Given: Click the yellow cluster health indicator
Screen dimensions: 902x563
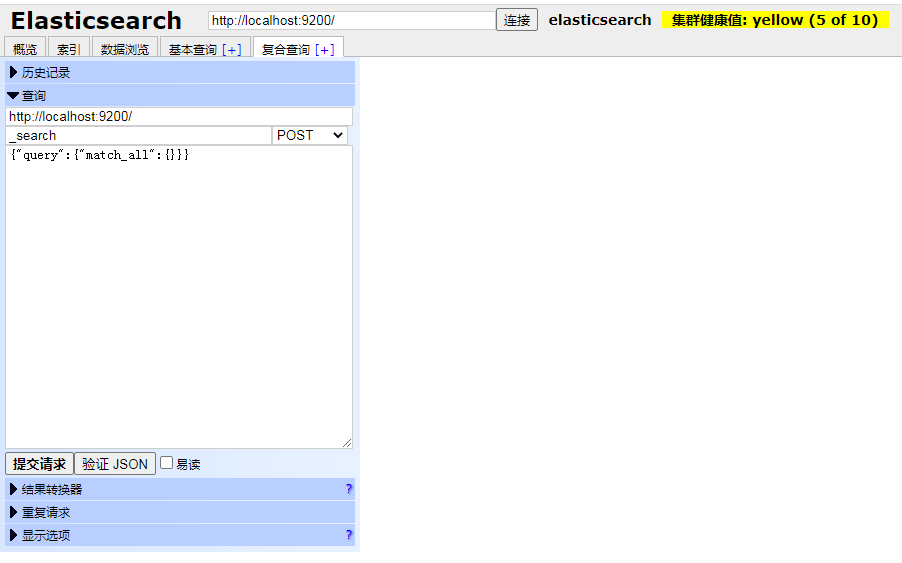Looking at the screenshot, I should [x=775, y=20].
